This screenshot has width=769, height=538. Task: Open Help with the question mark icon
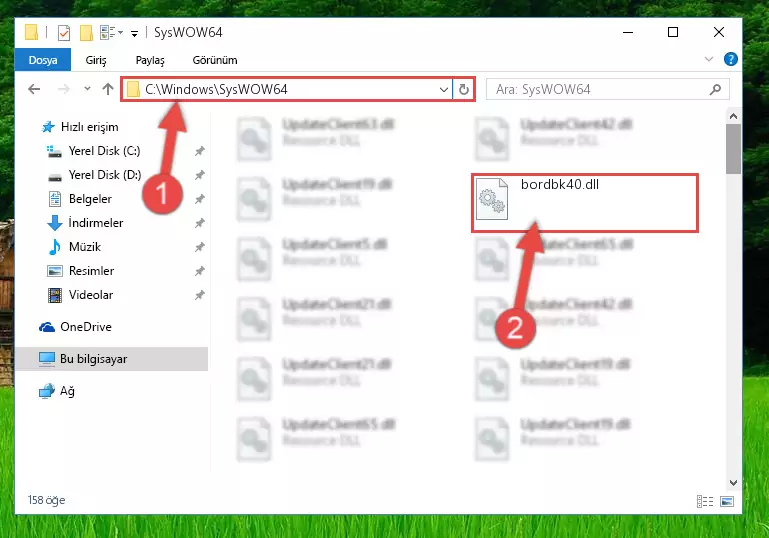pyautogui.click(x=730, y=59)
